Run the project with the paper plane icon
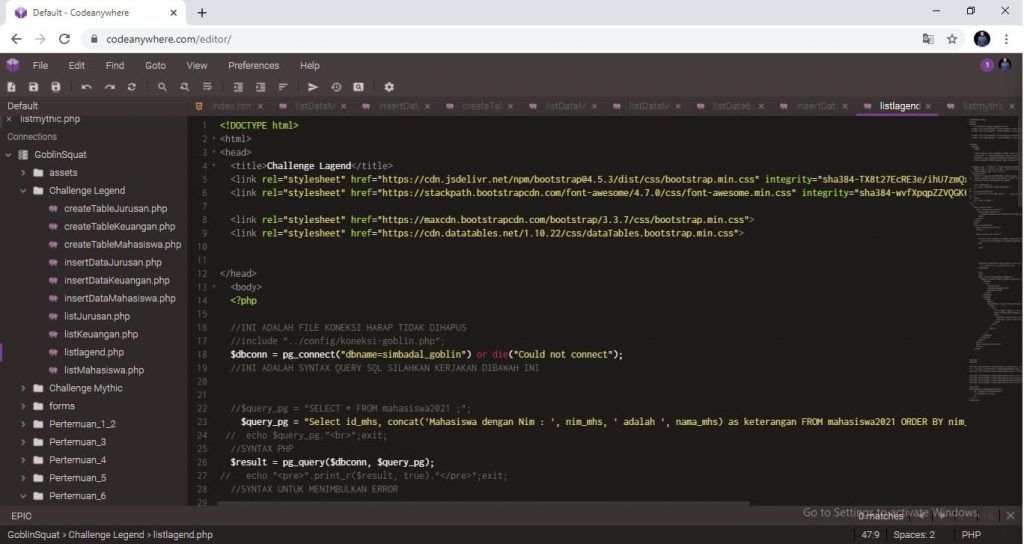This screenshot has height=544, width=1024. pos(313,87)
